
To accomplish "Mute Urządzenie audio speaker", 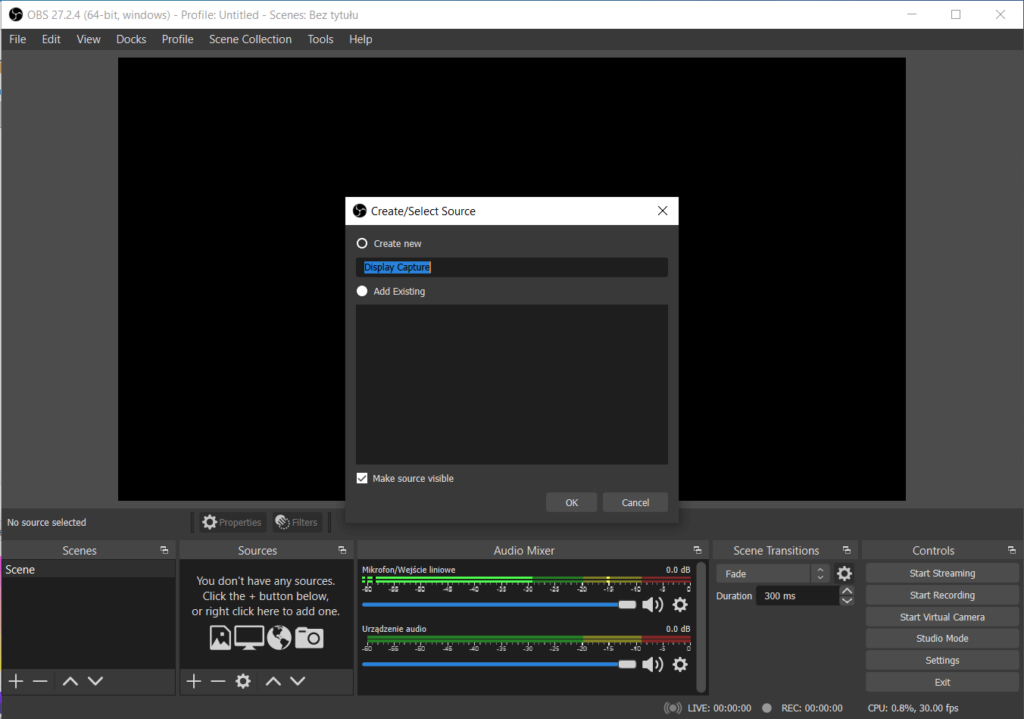I will (652, 664).
